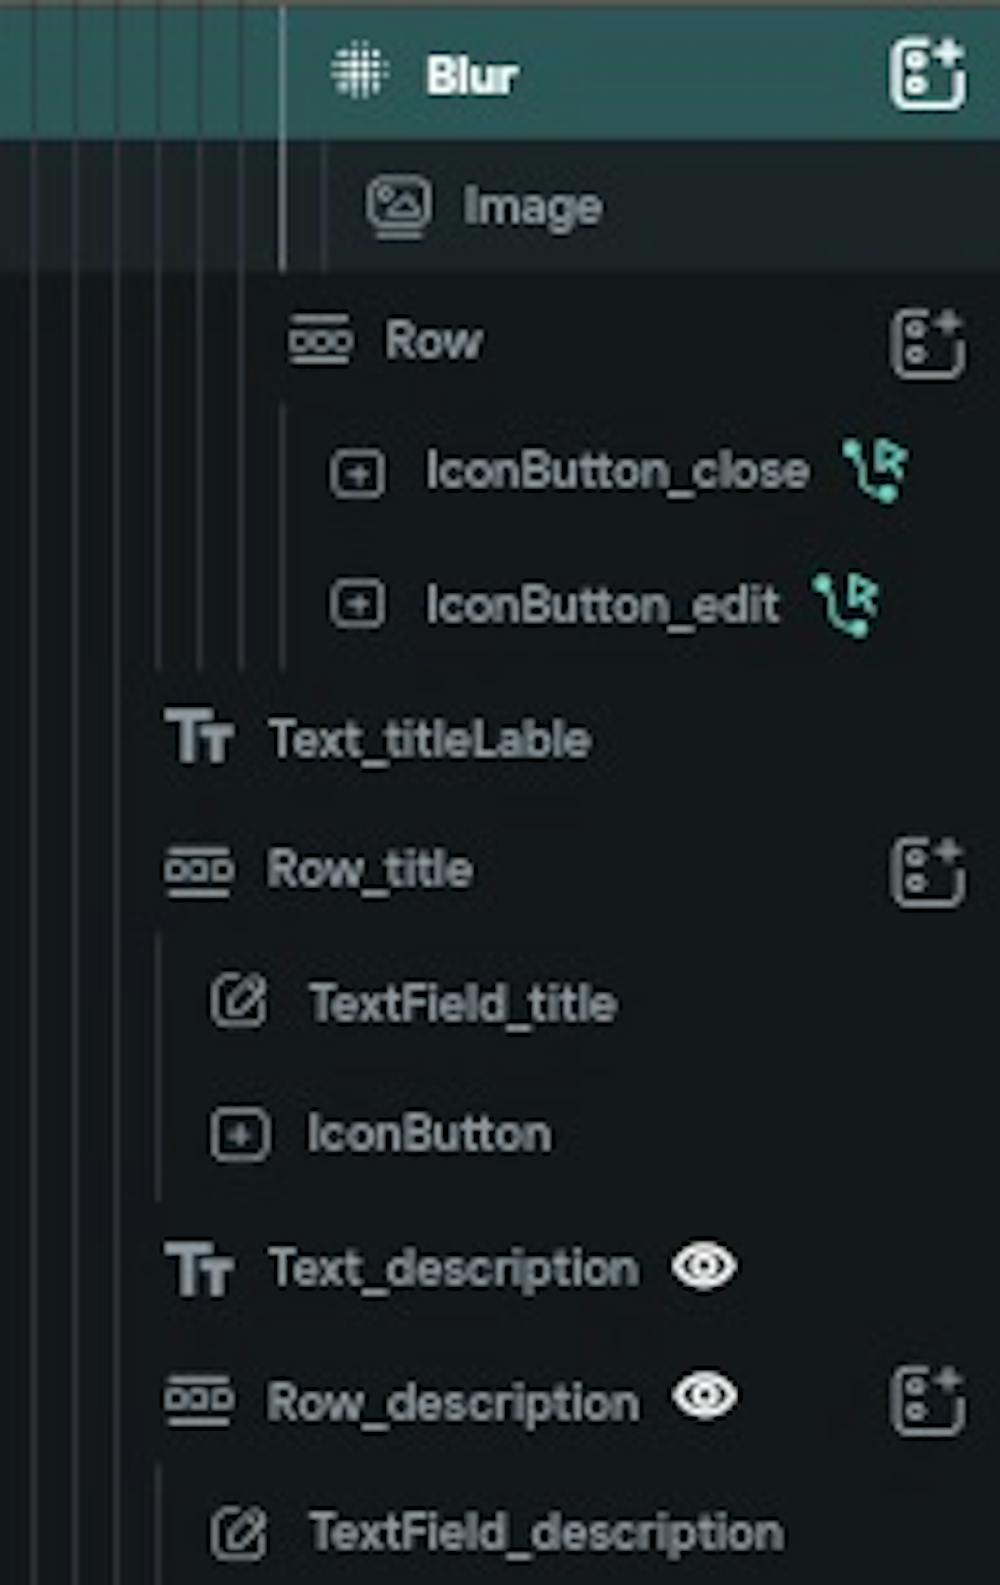Image resolution: width=1000 pixels, height=1585 pixels.
Task: Select the Text_titleLable widget
Action: coord(430,739)
